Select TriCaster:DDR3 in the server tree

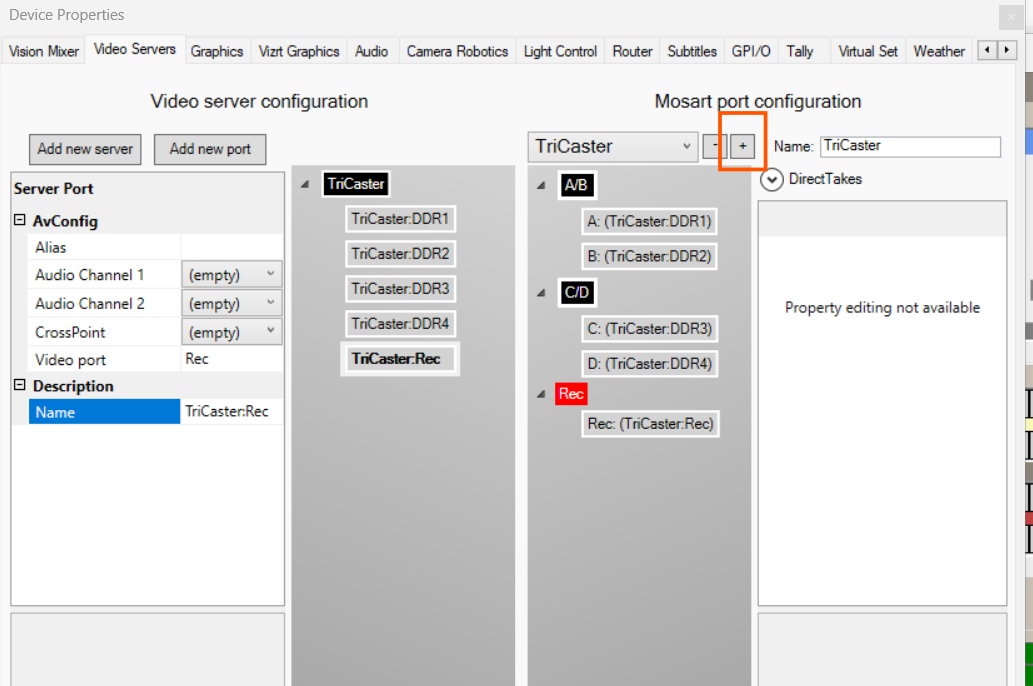pyautogui.click(x=400, y=289)
